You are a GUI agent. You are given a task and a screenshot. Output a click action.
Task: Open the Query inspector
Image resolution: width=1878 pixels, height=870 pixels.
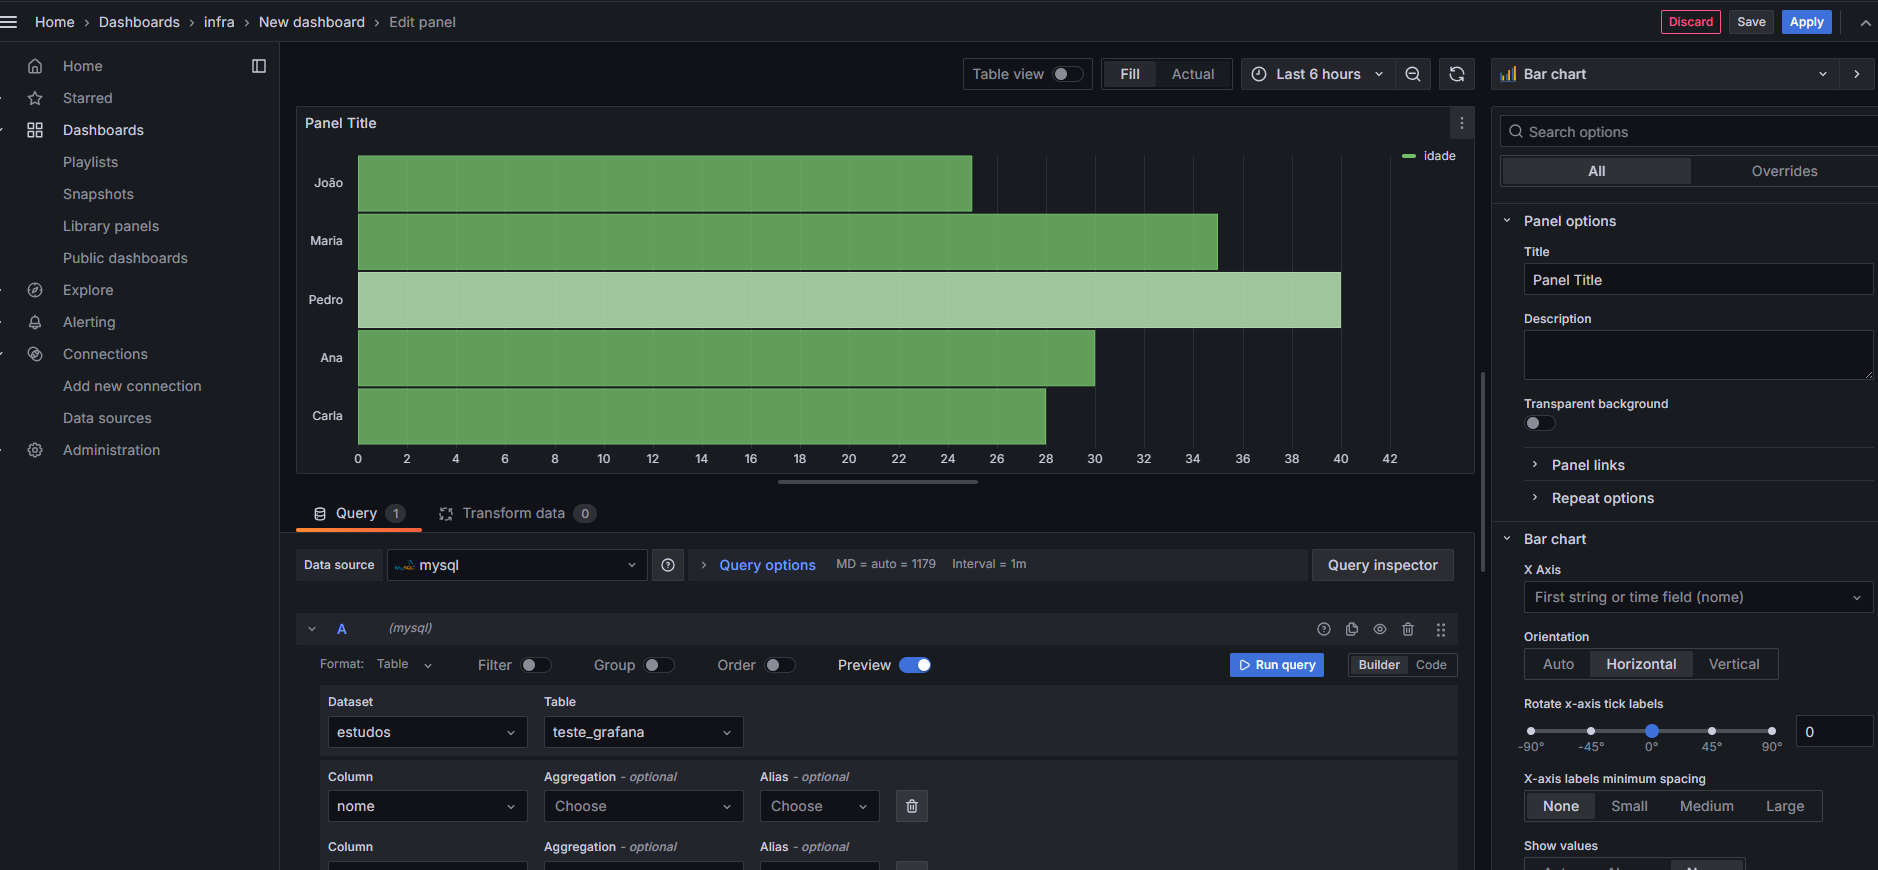1382,565
